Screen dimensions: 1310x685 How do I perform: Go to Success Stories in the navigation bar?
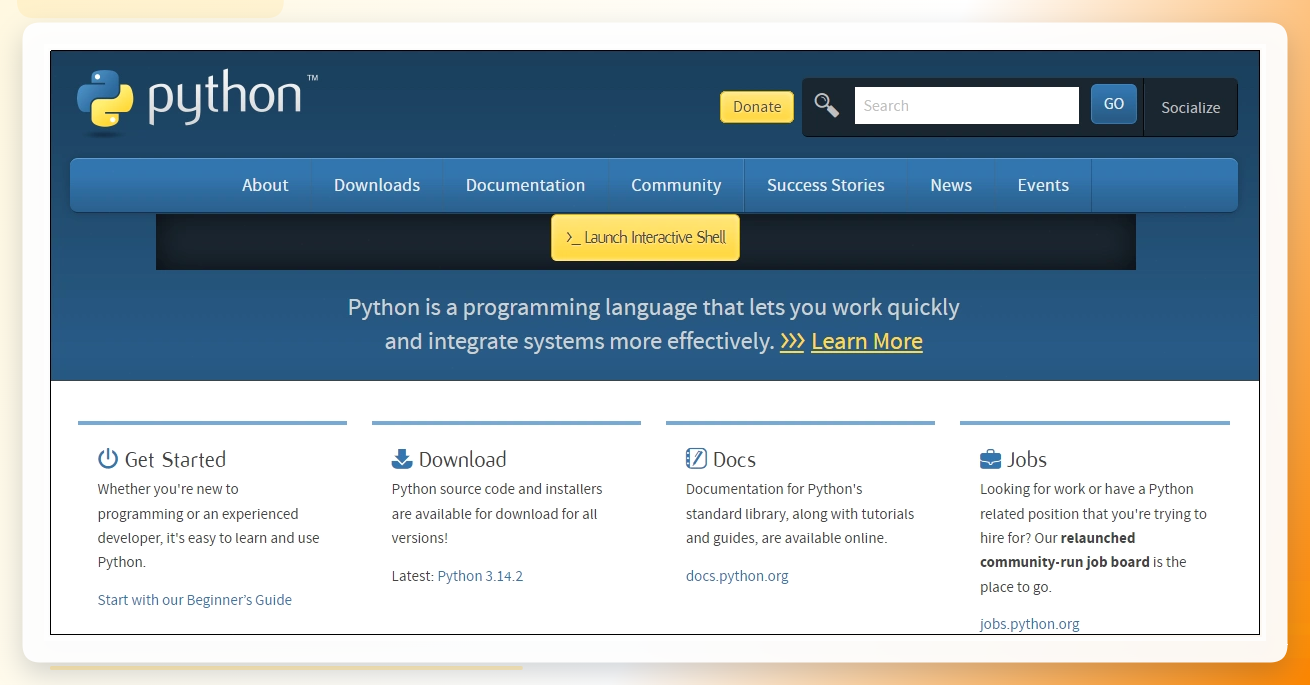click(x=826, y=185)
